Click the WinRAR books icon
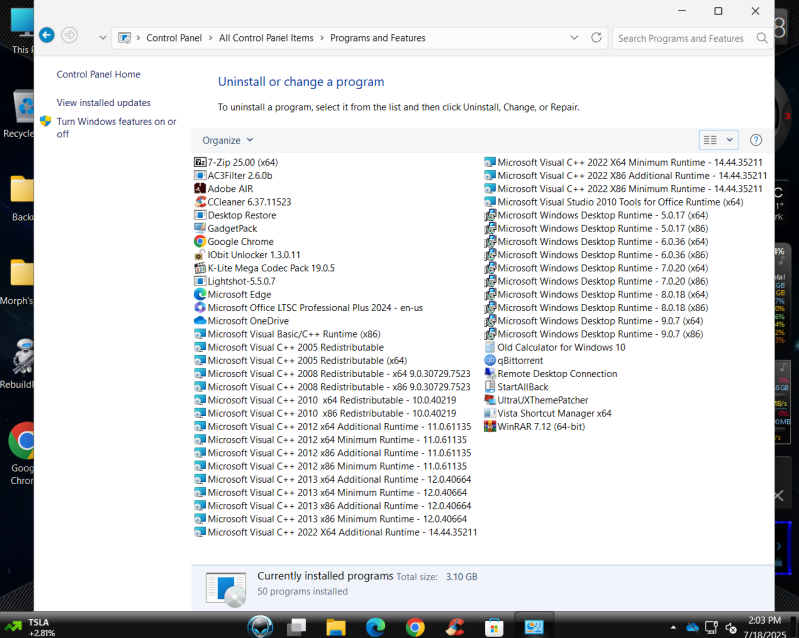Image resolution: width=799 pixels, height=638 pixels. coord(490,427)
